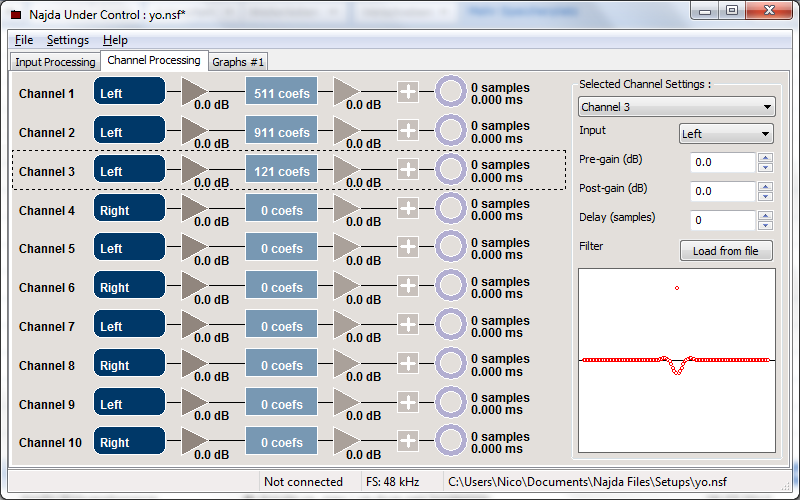Decrease Post-gain with the down arrow
Screen dimensions: 800x500
coord(765,197)
